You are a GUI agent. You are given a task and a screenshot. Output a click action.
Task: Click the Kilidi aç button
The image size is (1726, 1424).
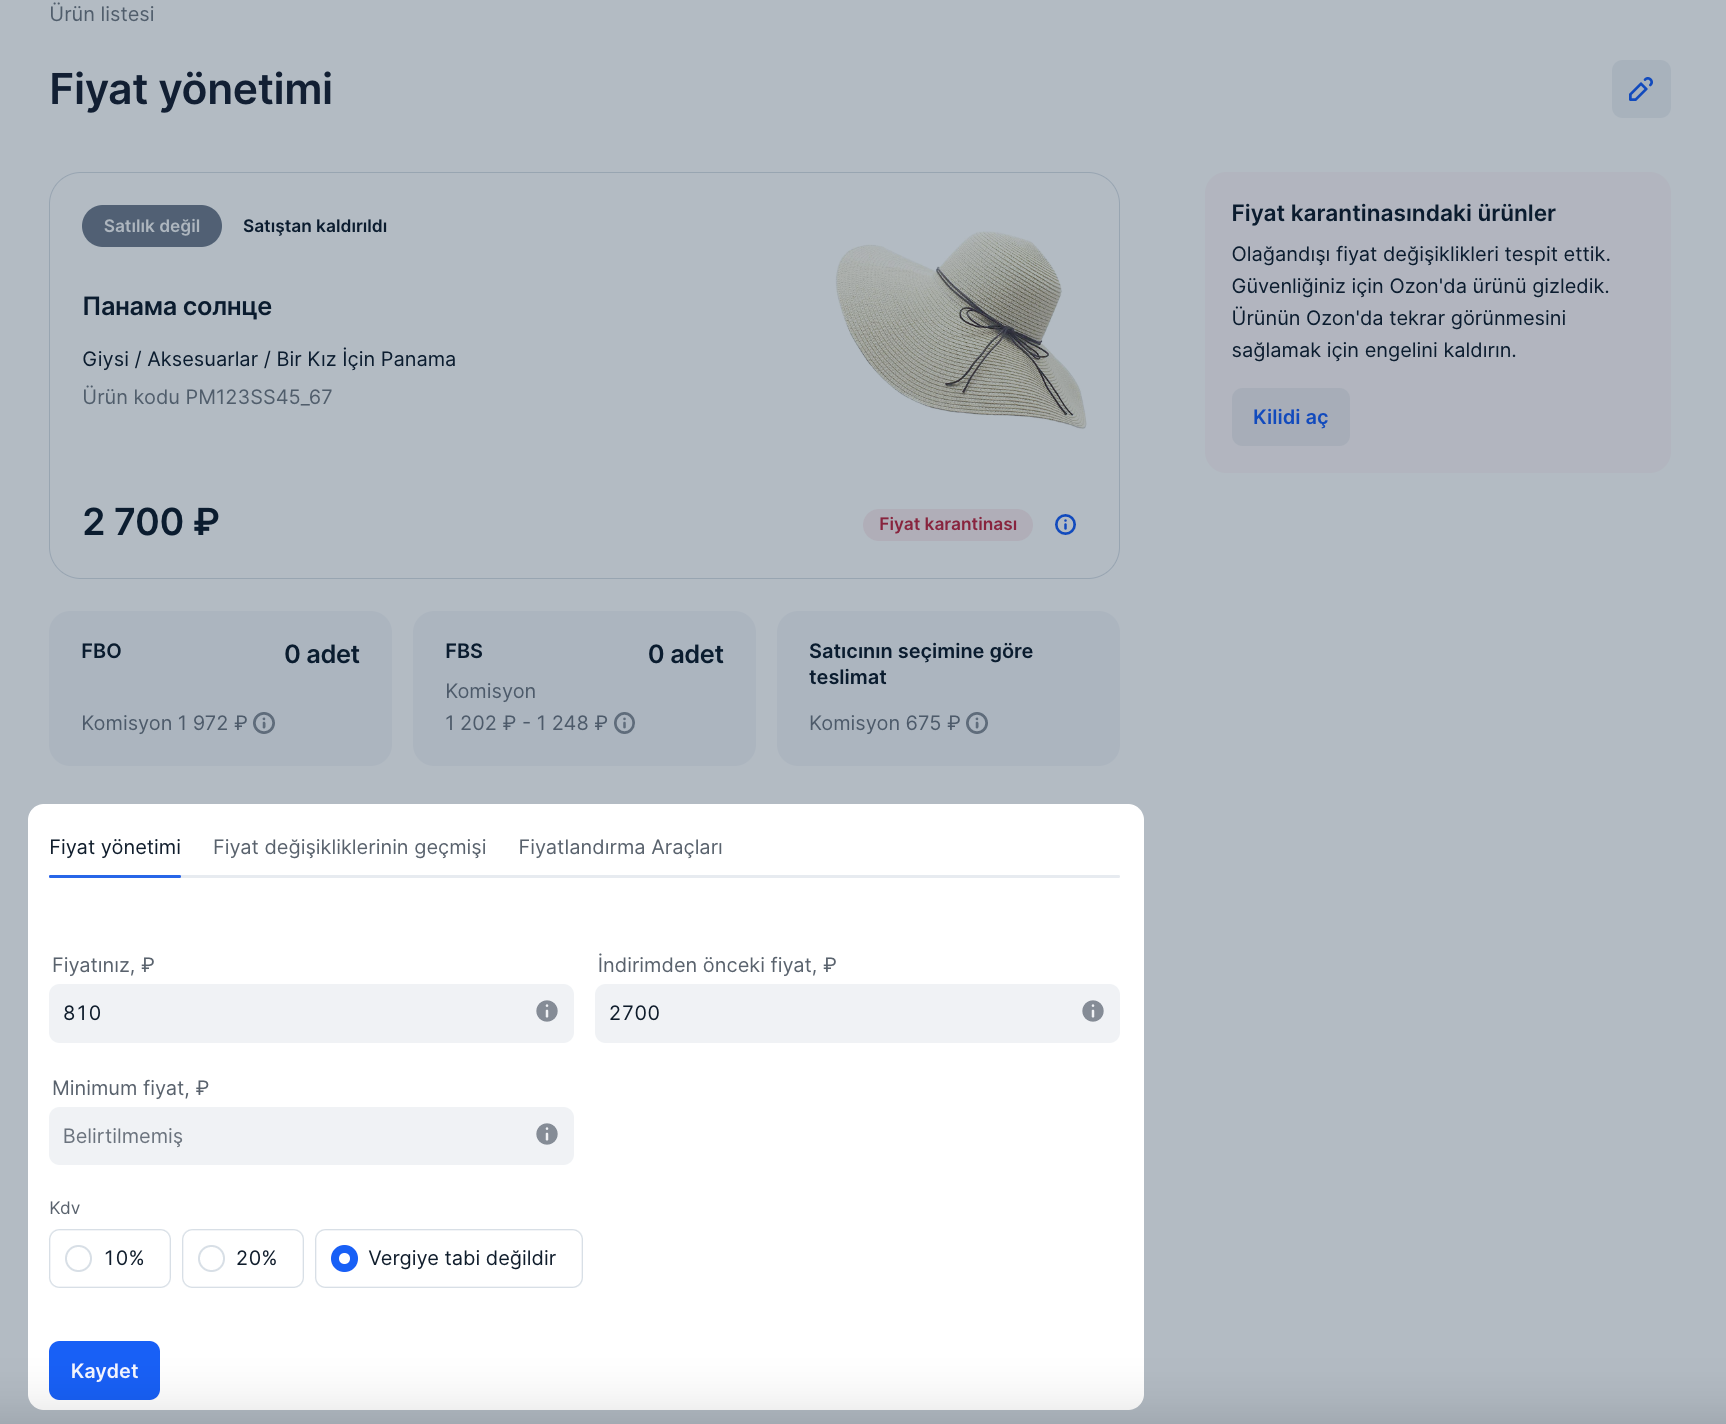(x=1291, y=417)
